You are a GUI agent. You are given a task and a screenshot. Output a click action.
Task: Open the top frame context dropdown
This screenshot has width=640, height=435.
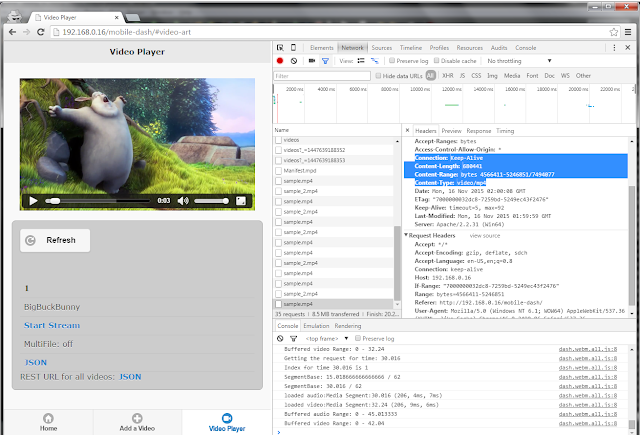click(327, 338)
